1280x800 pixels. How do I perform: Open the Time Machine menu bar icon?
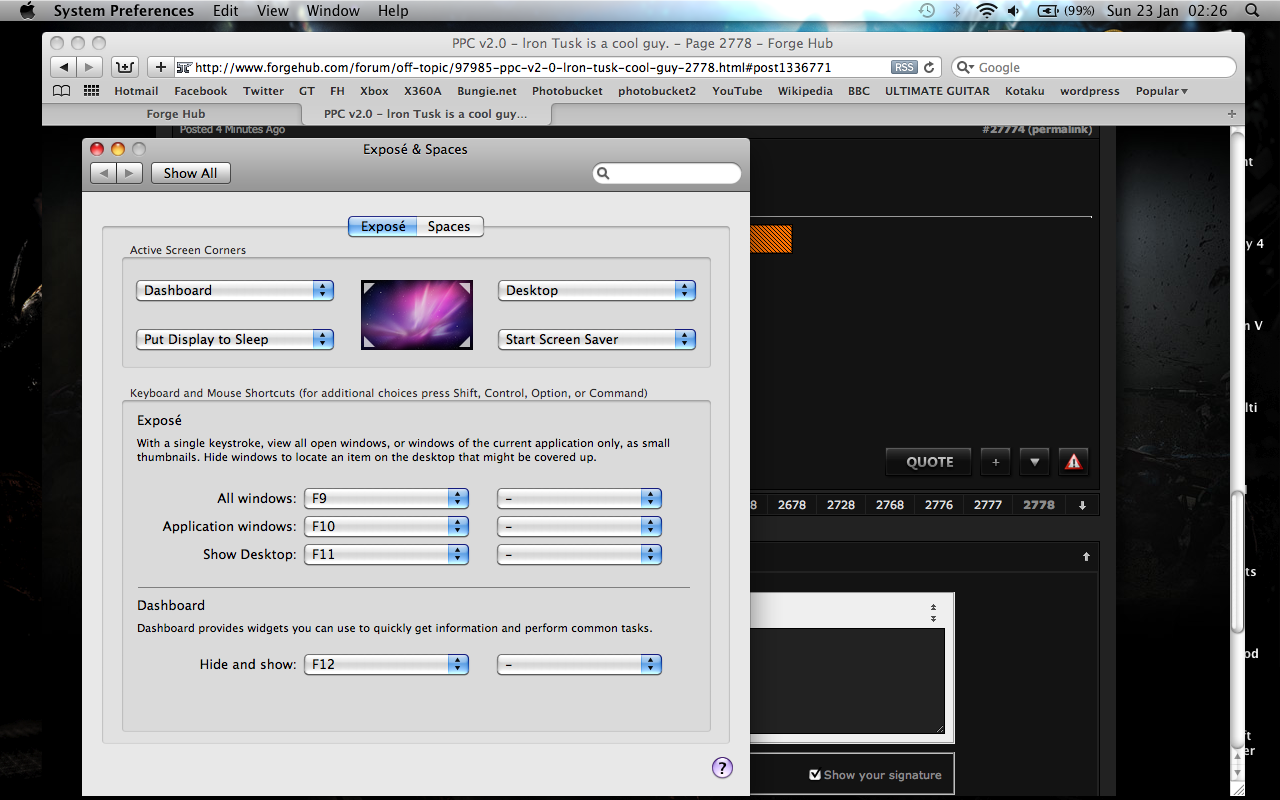(x=927, y=11)
